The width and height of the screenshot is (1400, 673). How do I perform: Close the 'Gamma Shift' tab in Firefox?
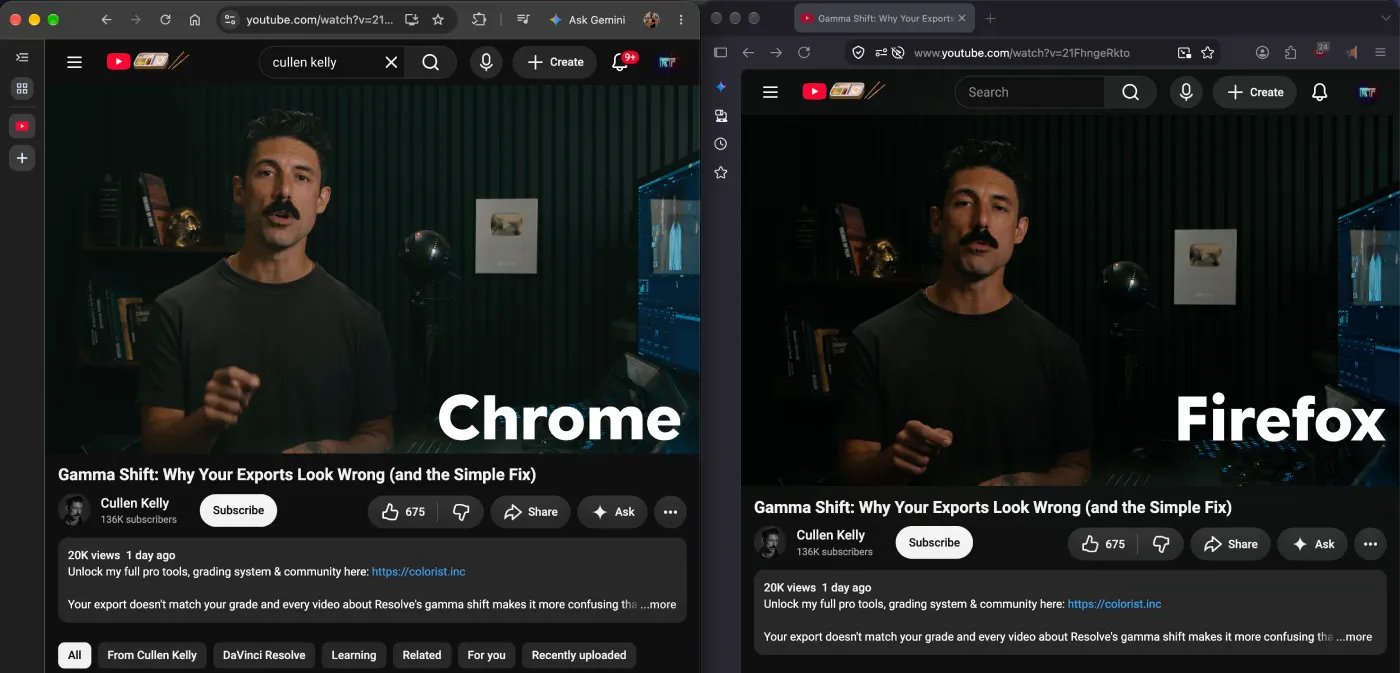coord(961,18)
